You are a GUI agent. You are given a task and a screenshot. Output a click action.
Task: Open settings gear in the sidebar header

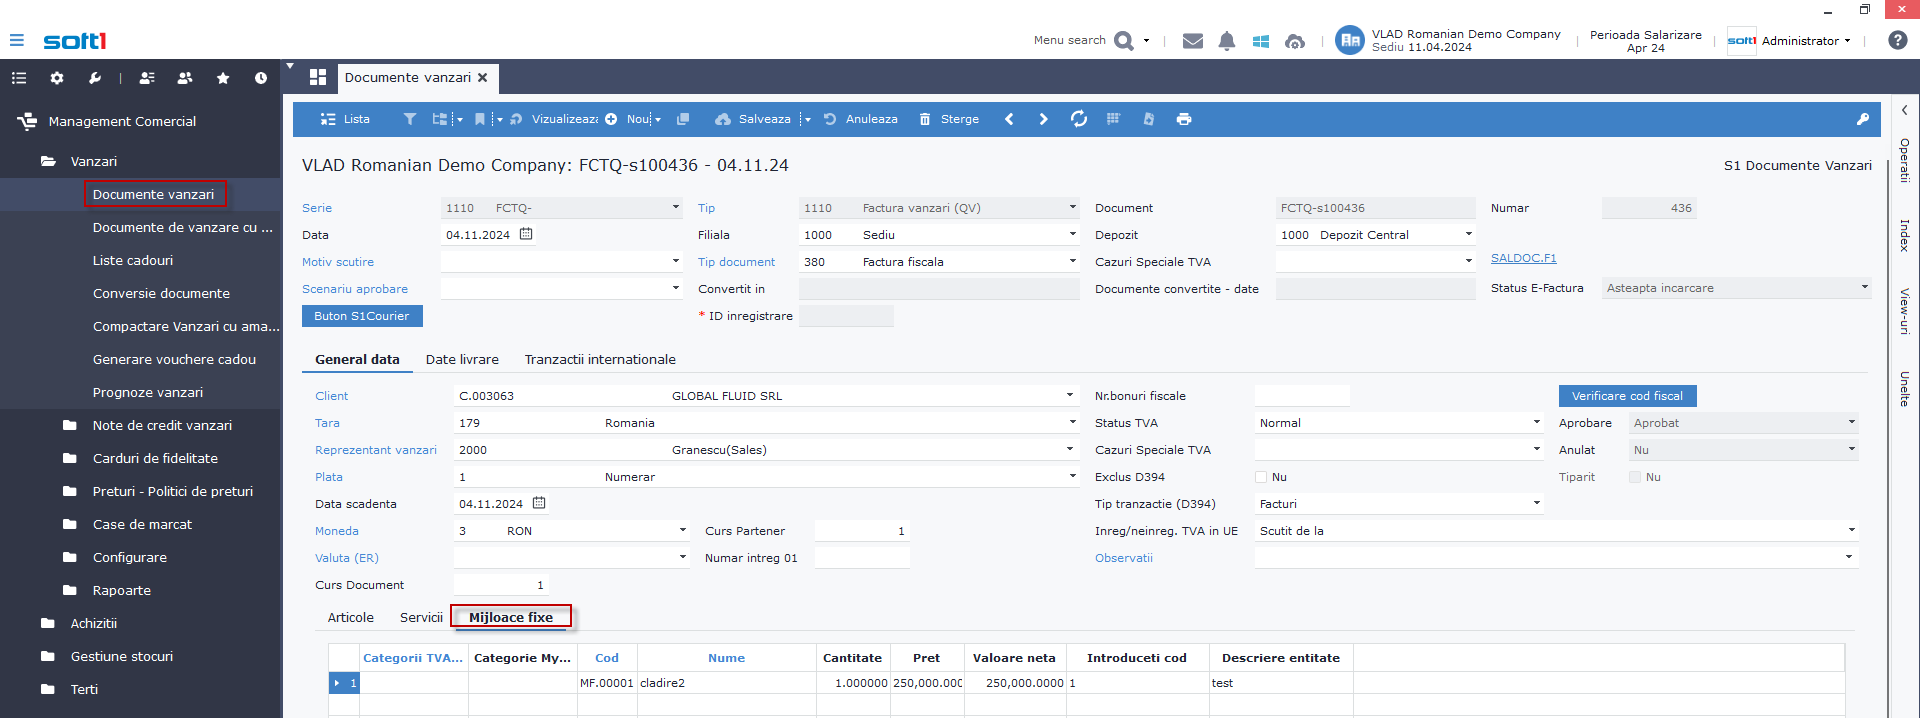point(57,78)
